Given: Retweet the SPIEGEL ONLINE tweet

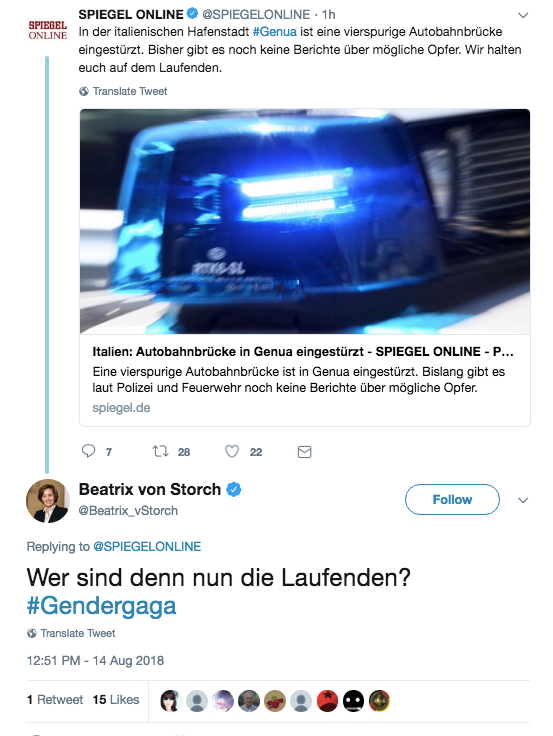Looking at the screenshot, I should pos(161,451).
